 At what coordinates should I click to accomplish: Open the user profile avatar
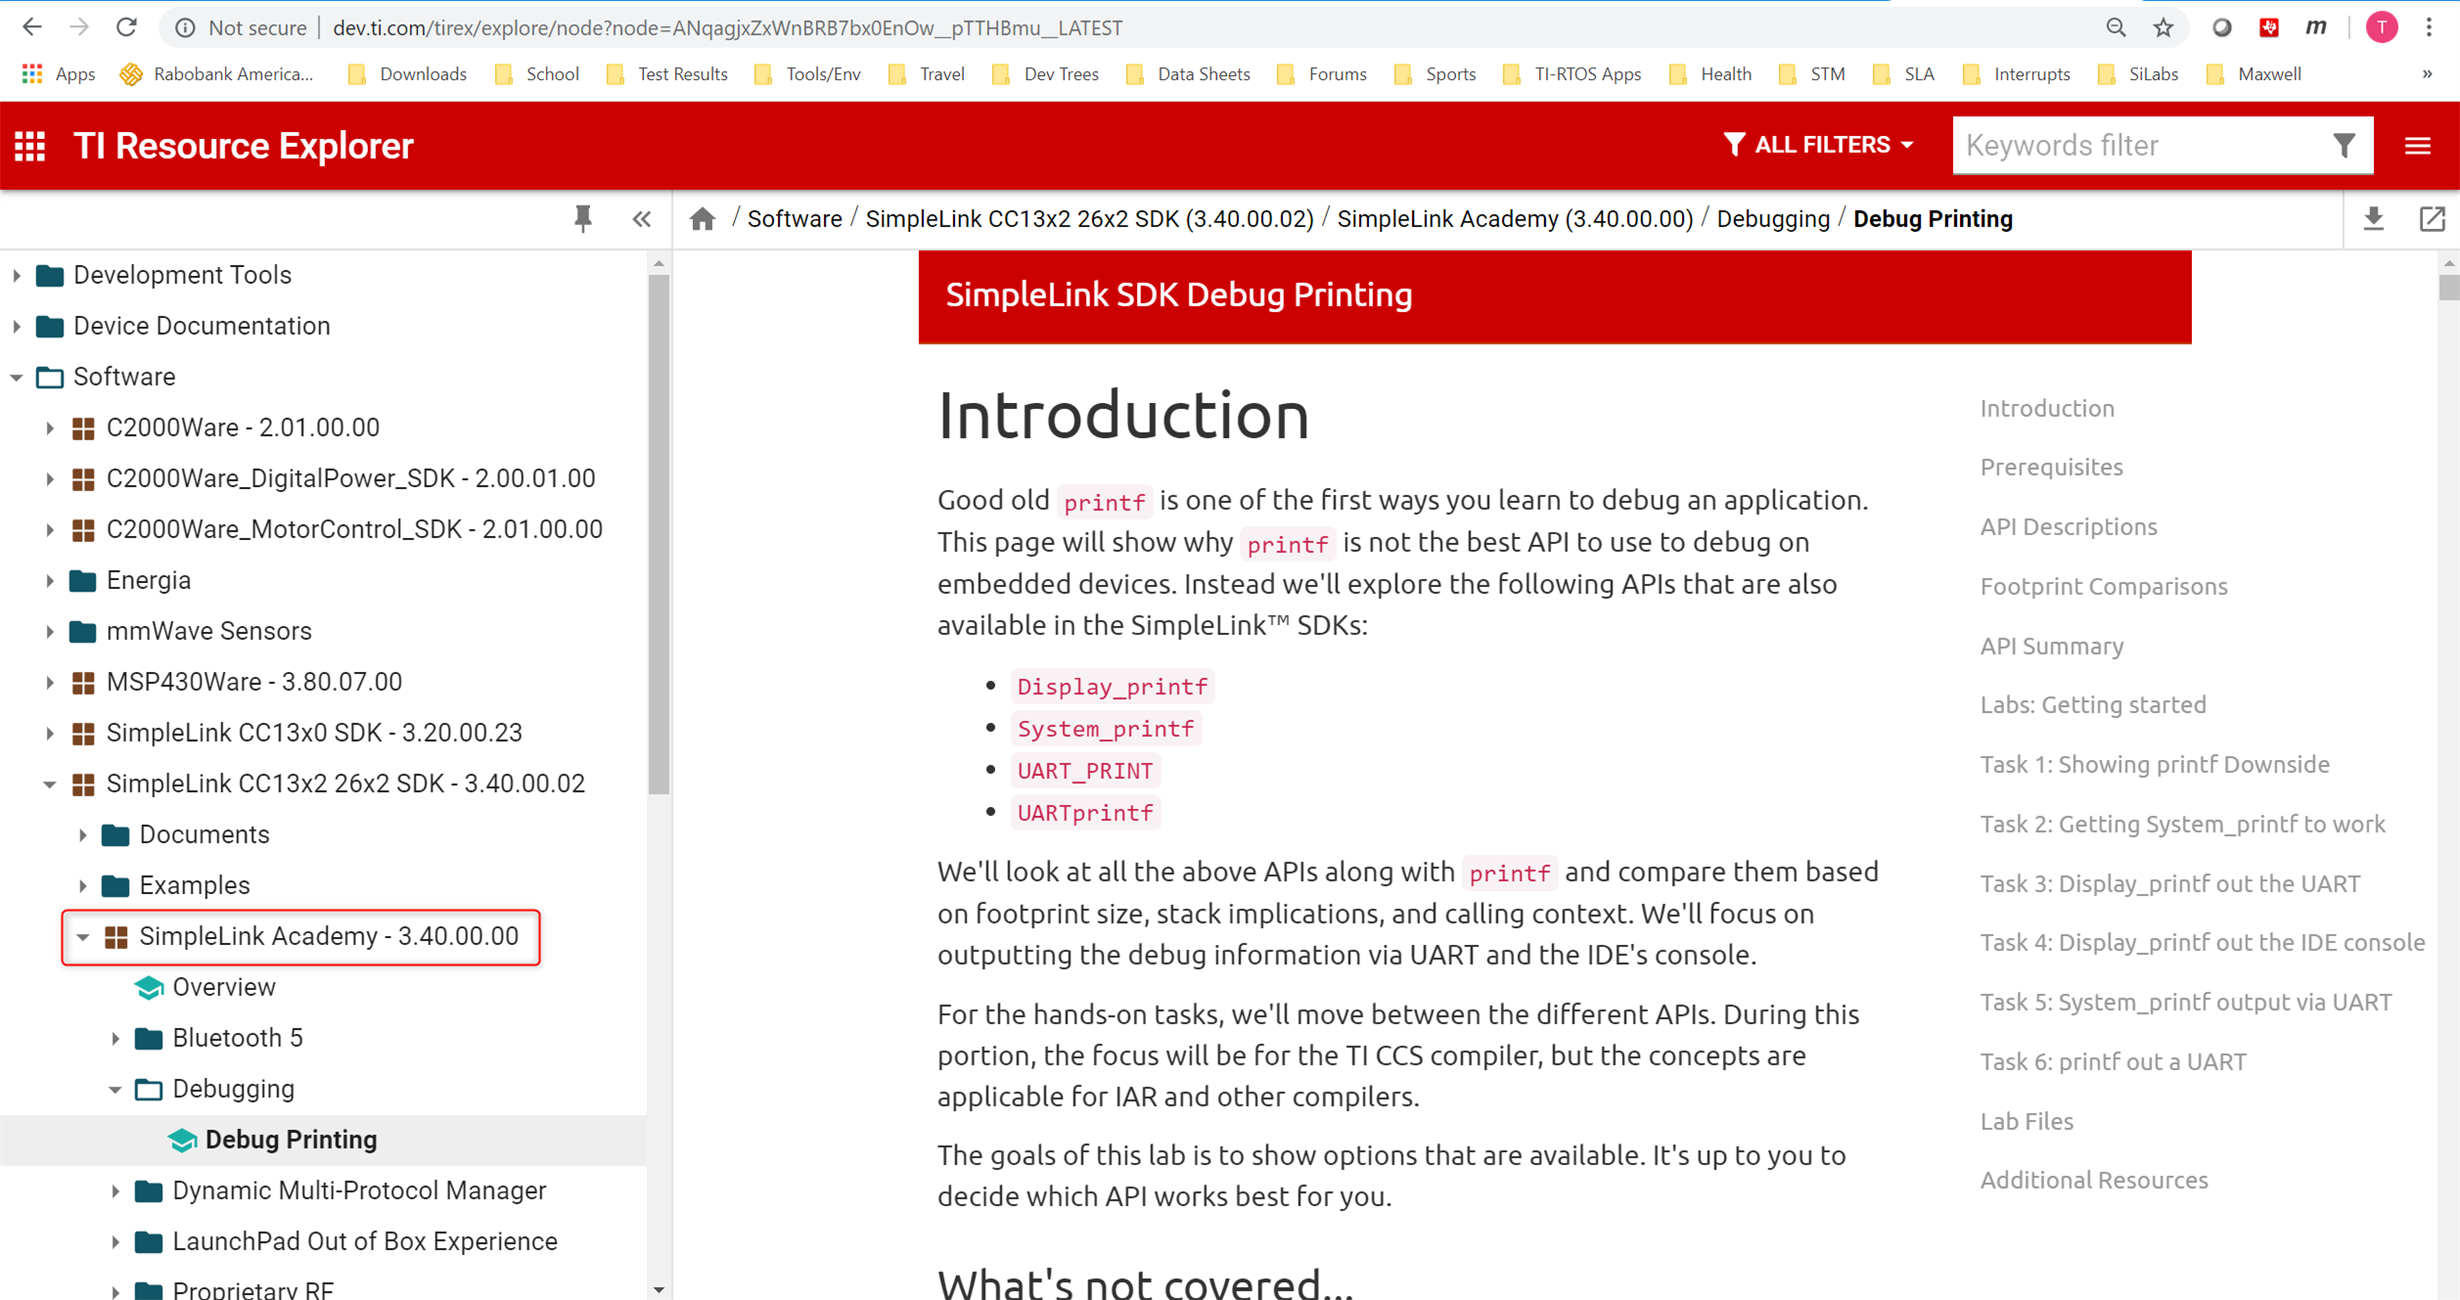2382,28
